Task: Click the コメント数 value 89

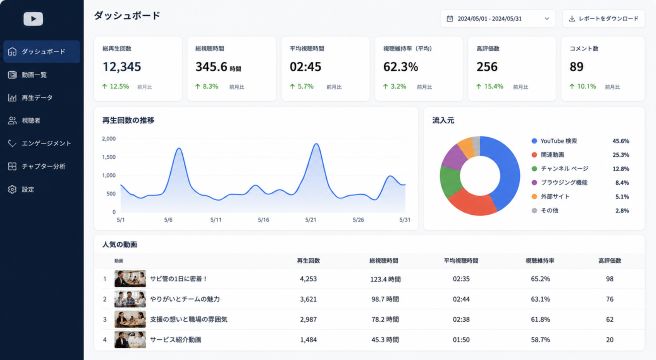Action: coord(576,67)
